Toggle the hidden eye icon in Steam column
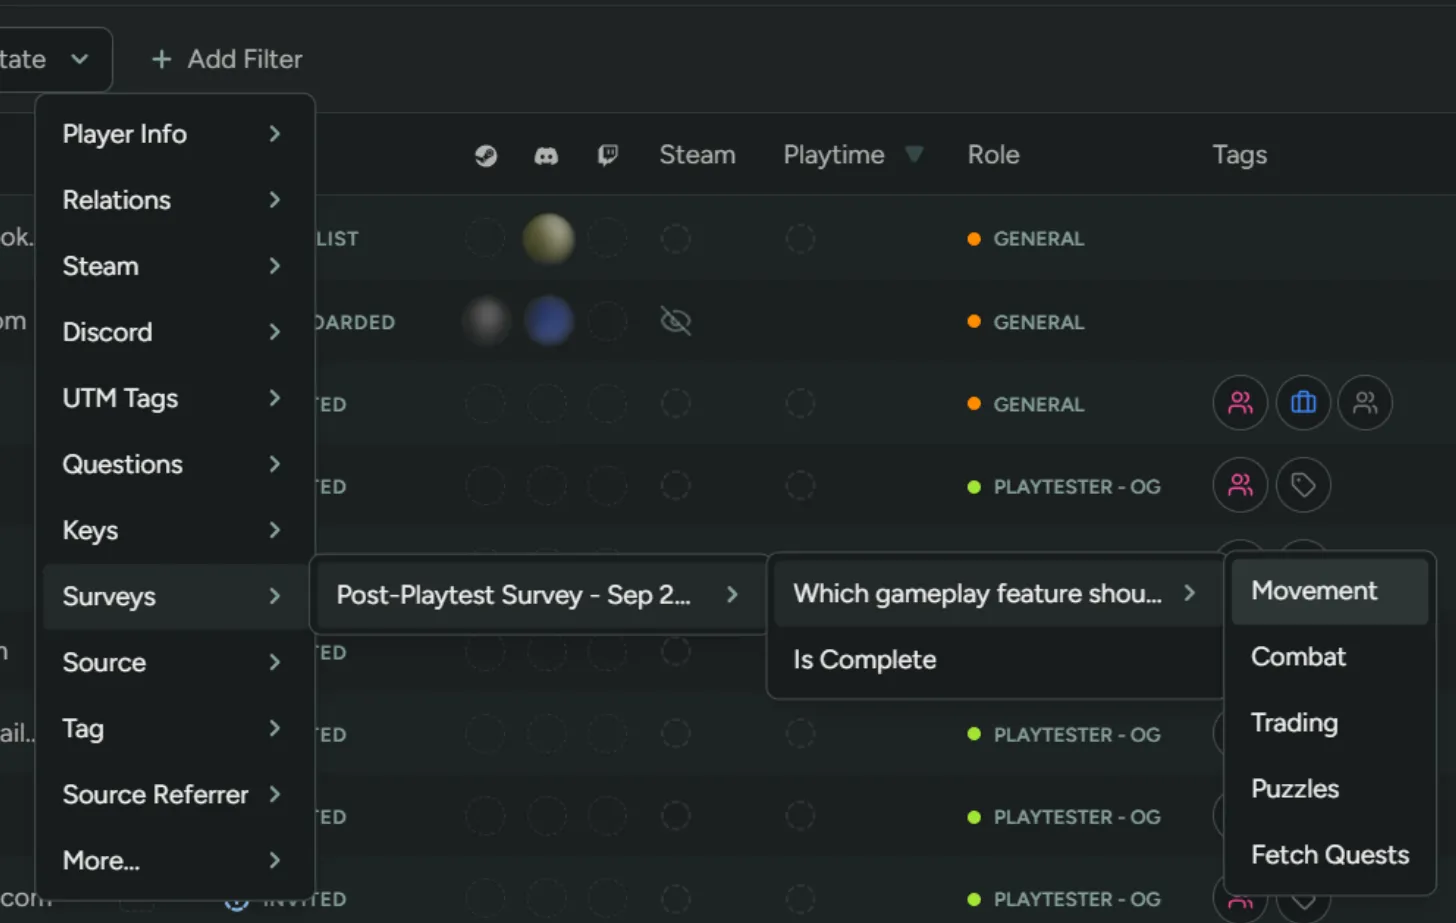 click(x=676, y=321)
